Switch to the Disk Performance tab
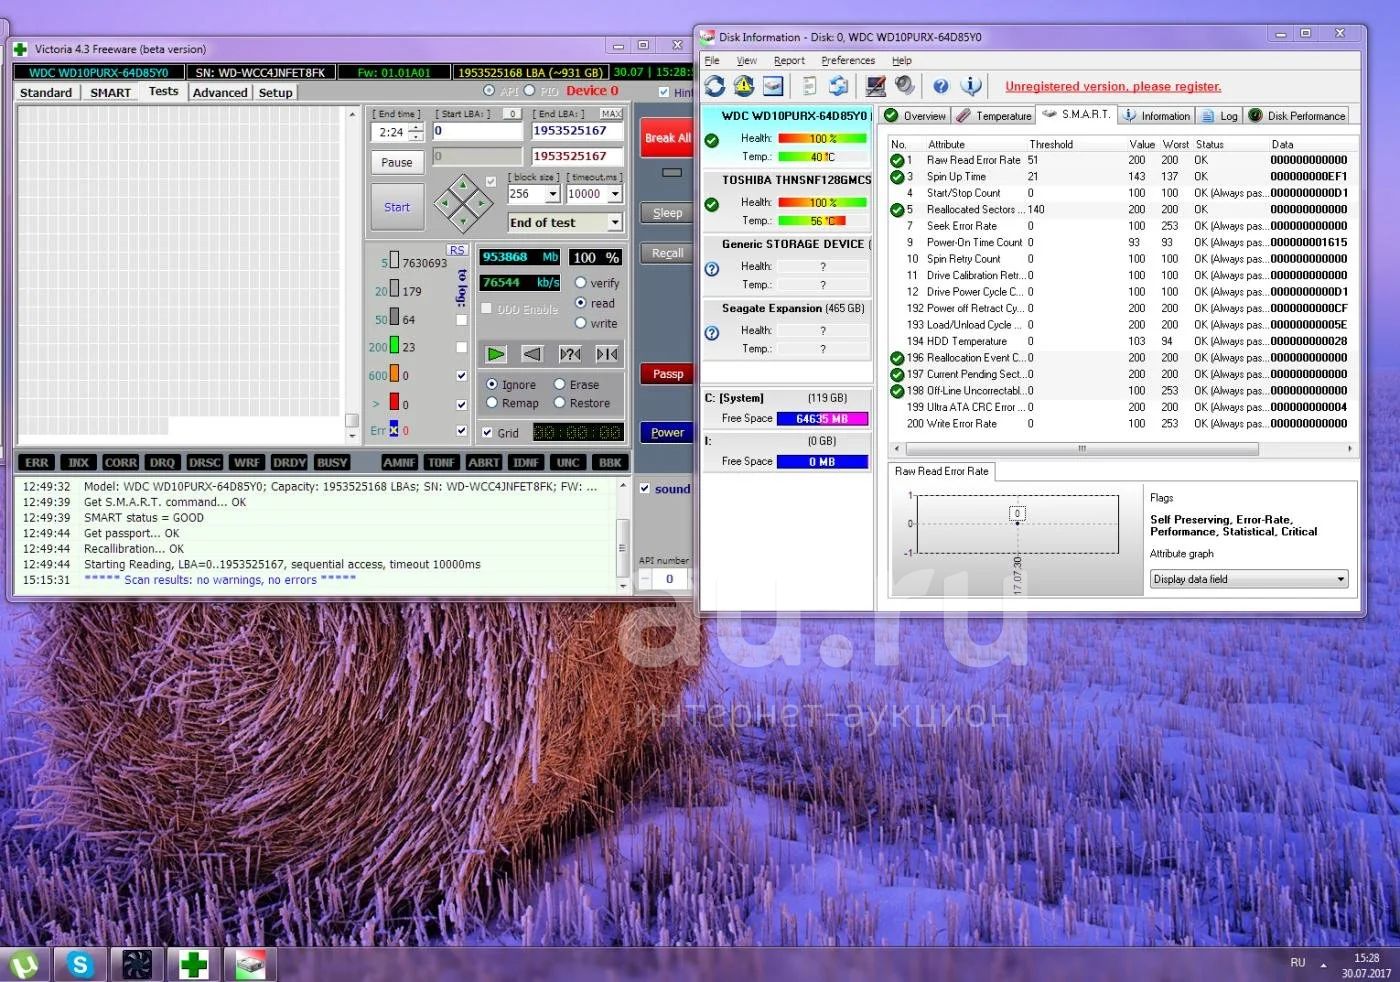Image resolution: width=1400 pixels, height=982 pixels. 1297,116
